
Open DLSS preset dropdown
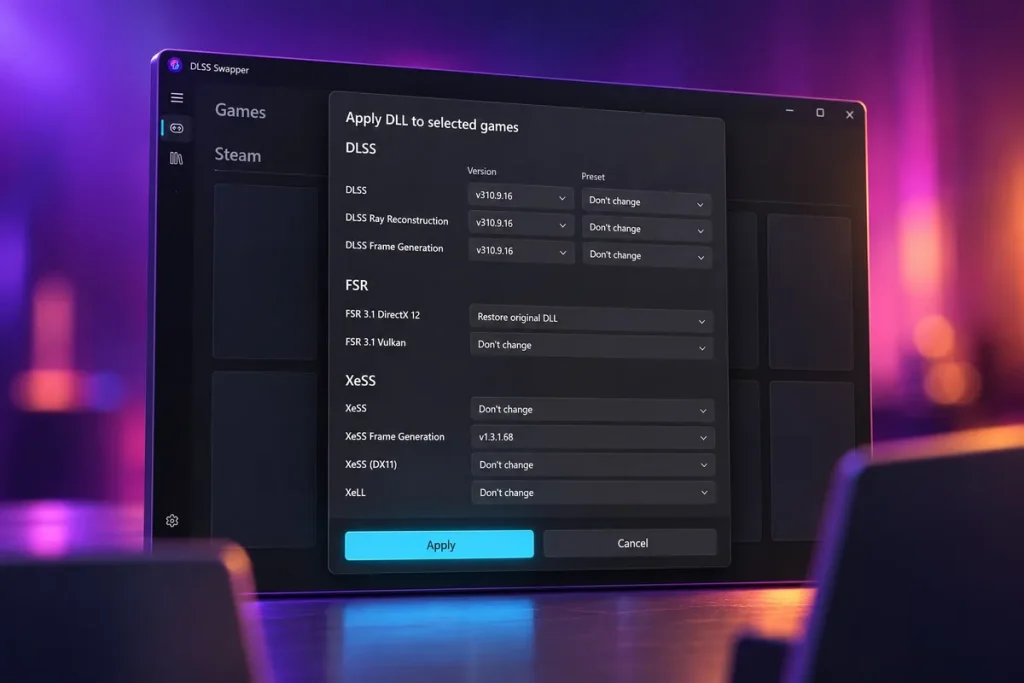click(646, 202)
